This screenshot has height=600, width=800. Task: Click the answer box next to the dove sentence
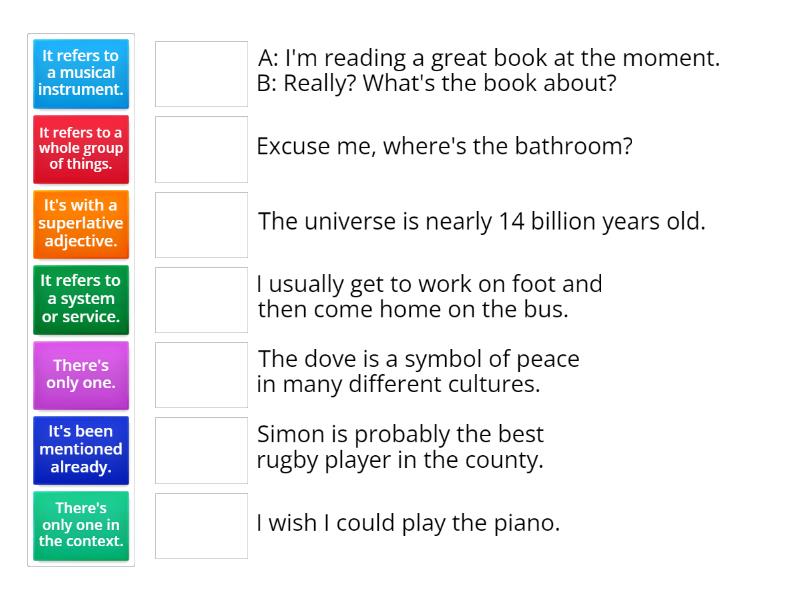pyautogui.click(x=201, y=375)
